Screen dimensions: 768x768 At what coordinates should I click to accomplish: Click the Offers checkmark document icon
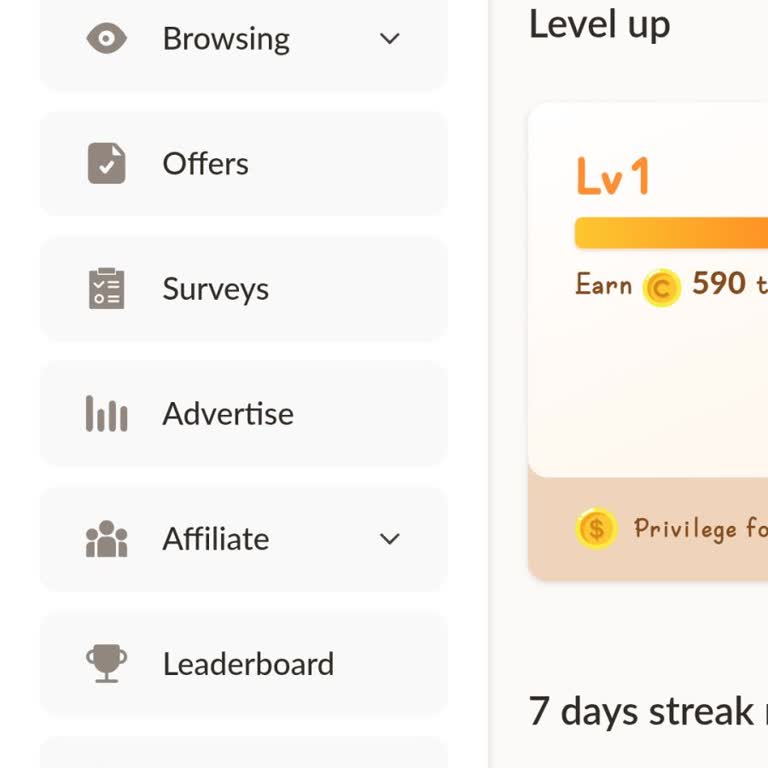[106, 163]
